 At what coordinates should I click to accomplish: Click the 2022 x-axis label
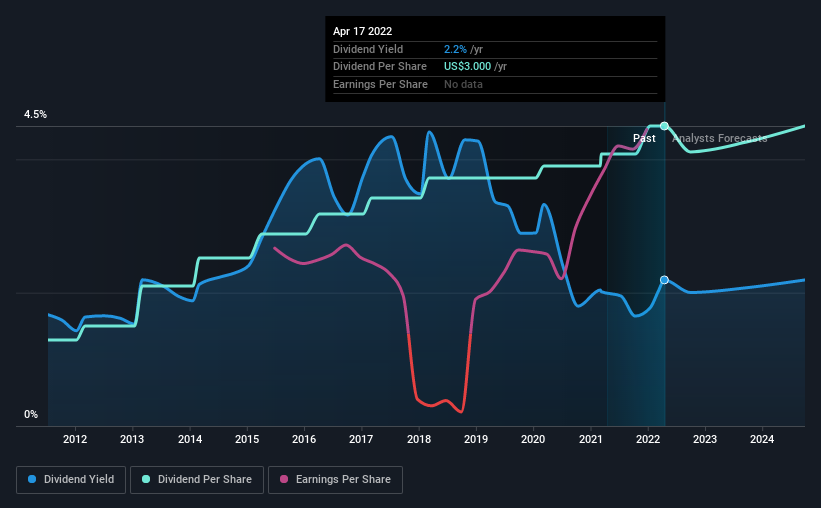pyautogui.click(x=648, y=439)
